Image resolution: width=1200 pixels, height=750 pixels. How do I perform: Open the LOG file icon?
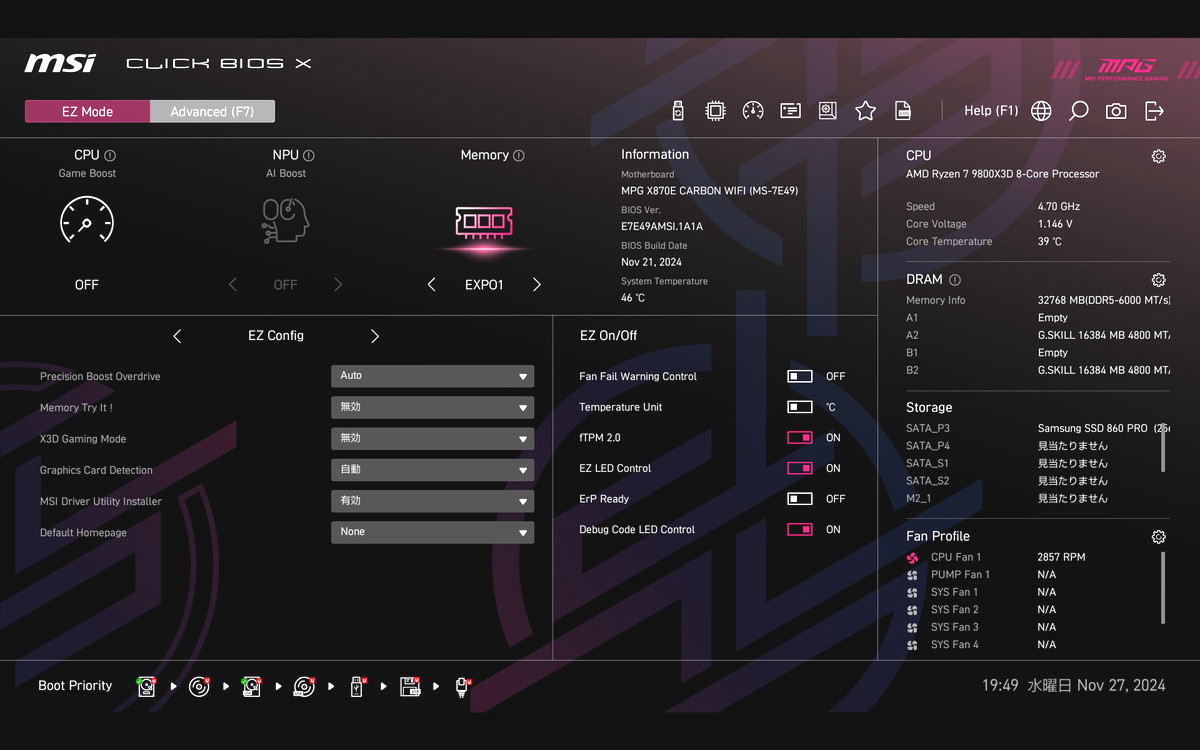point(903,111)
